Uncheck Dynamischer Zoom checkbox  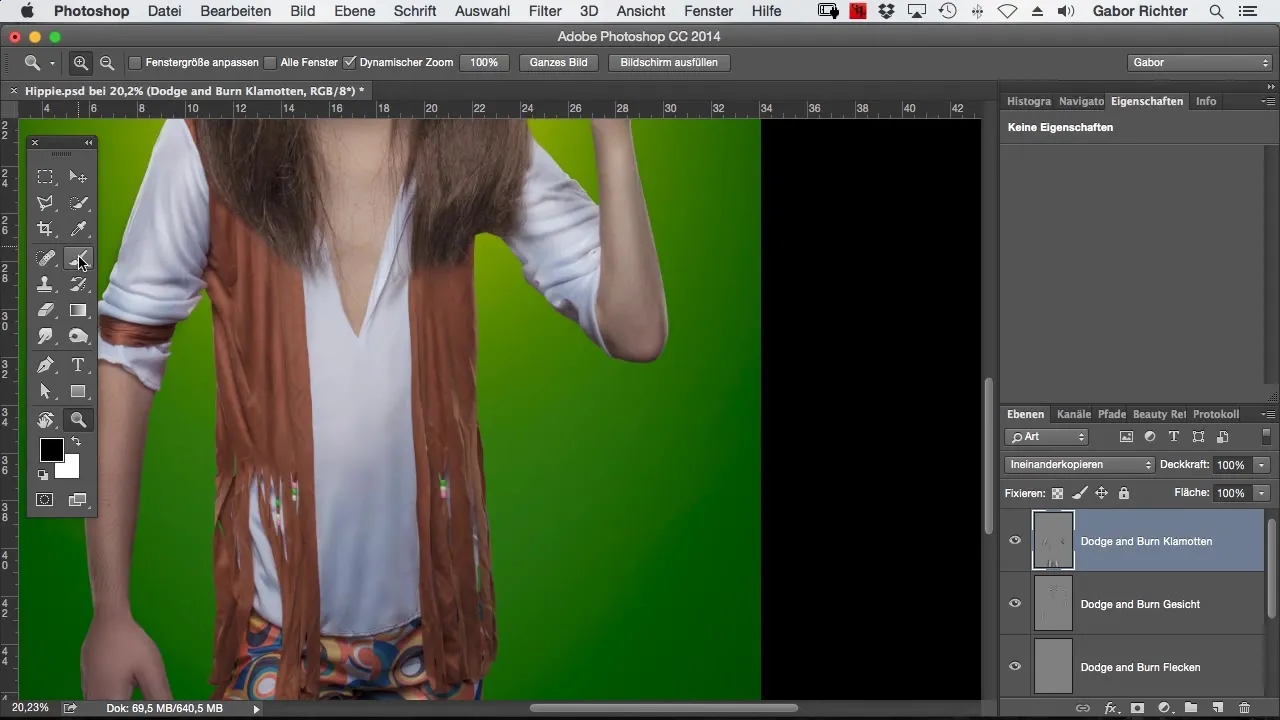click(349, 62)
